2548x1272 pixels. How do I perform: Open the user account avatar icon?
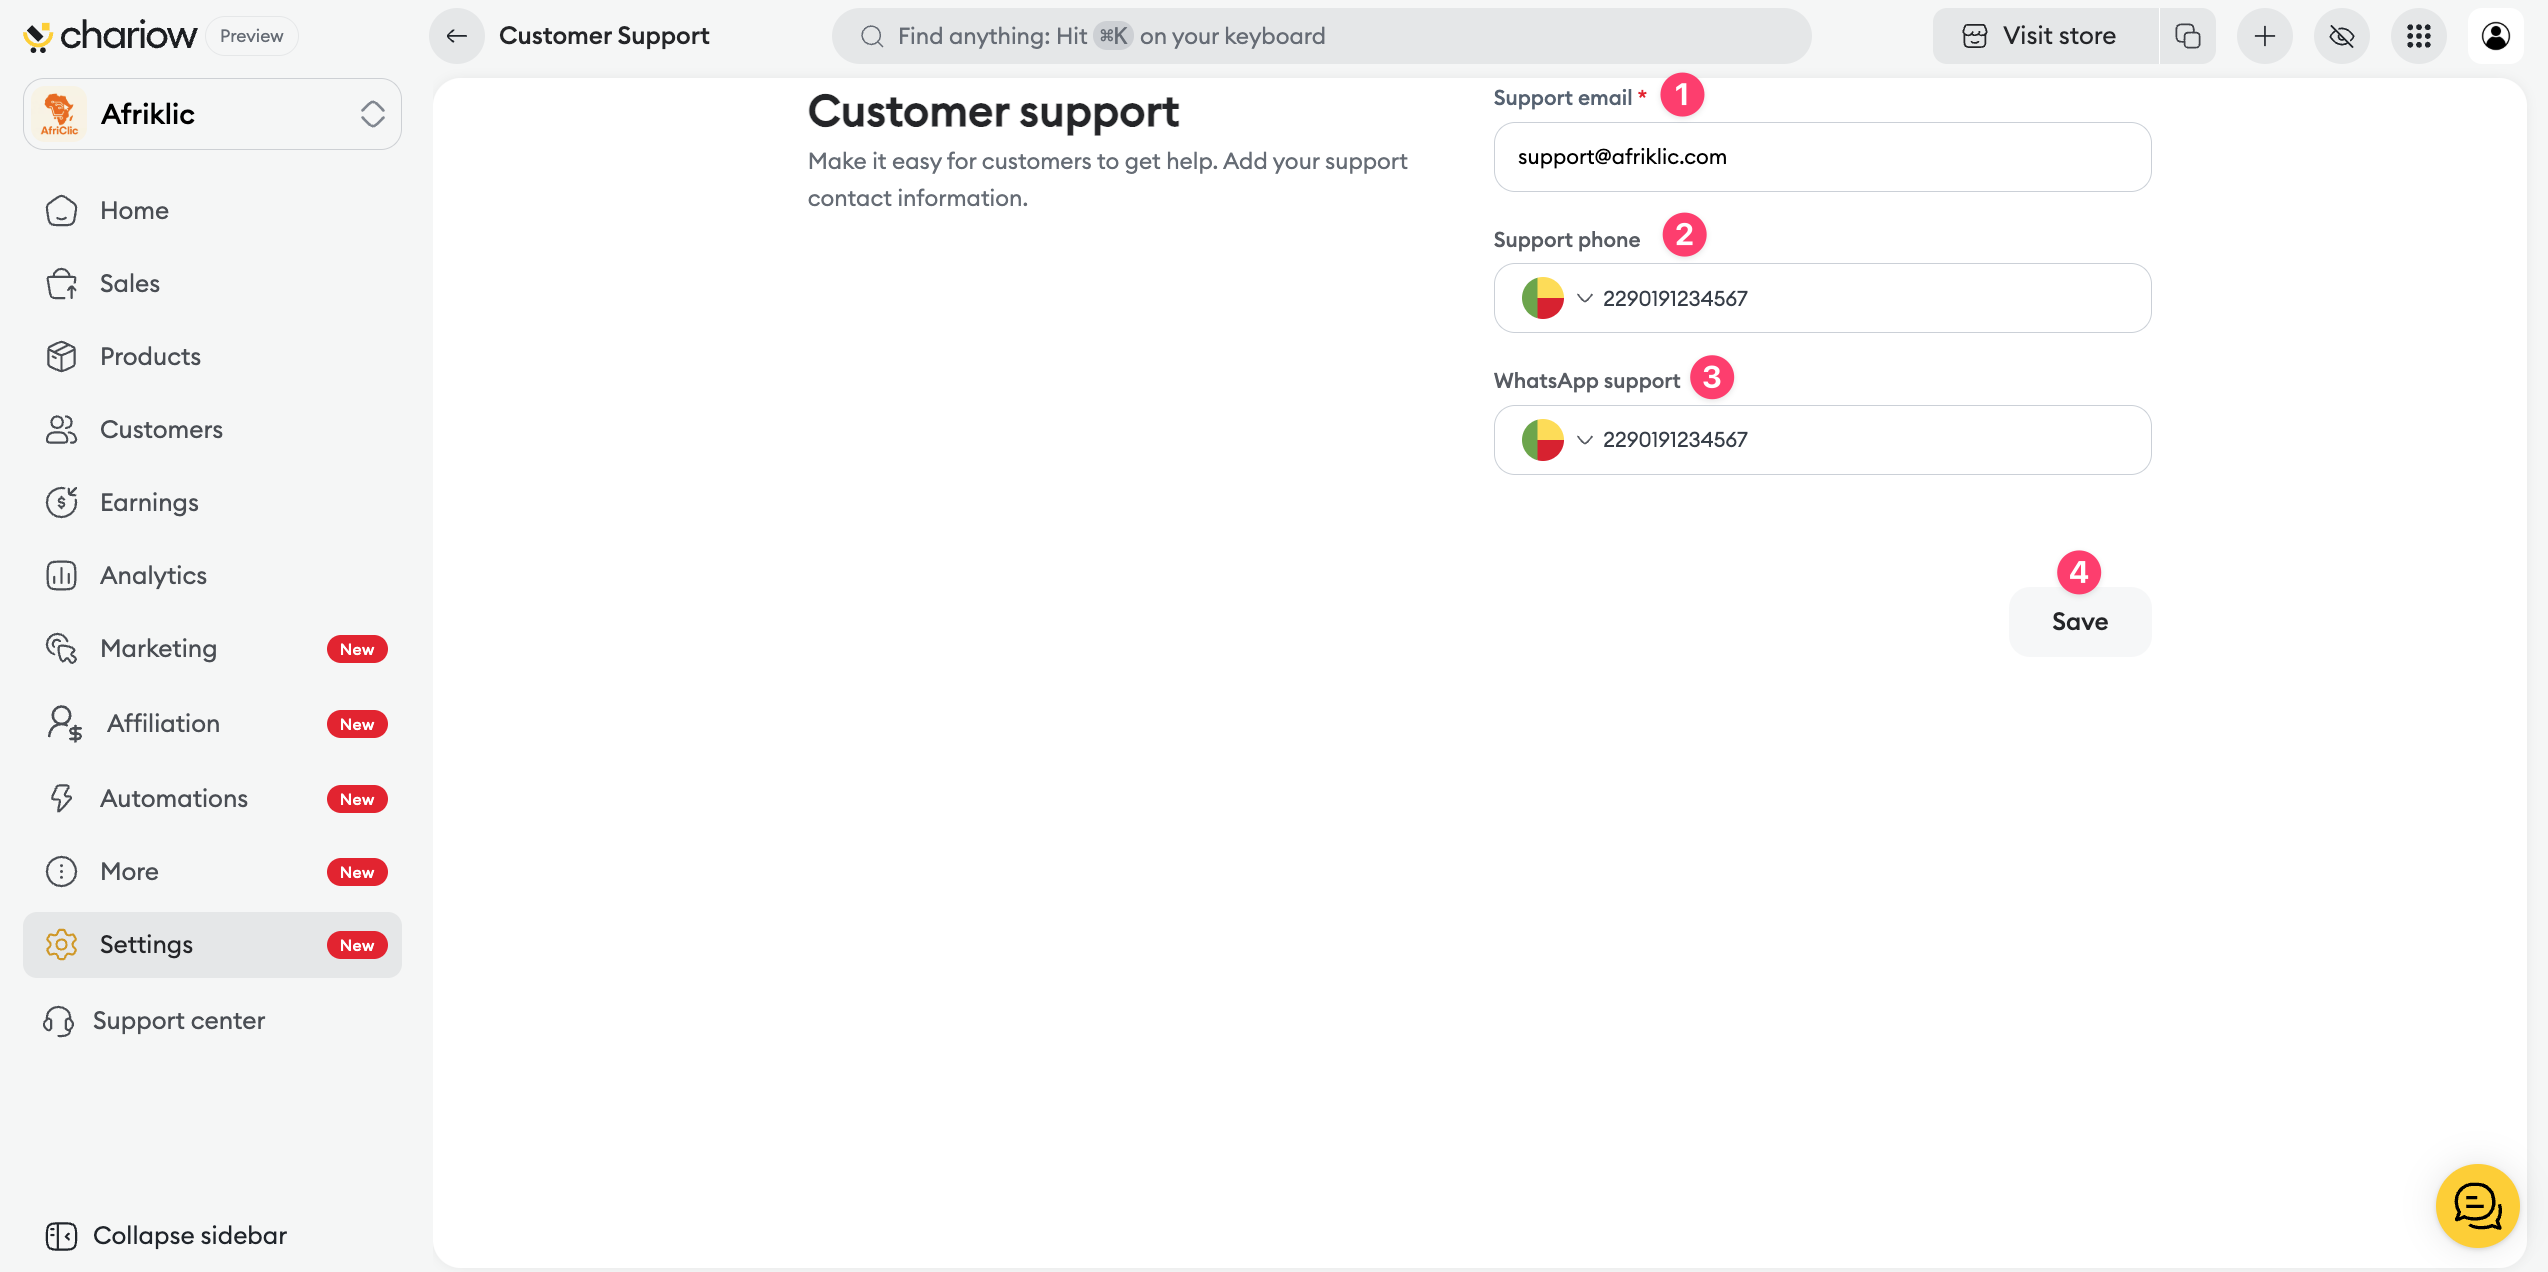pos(2496,36)
